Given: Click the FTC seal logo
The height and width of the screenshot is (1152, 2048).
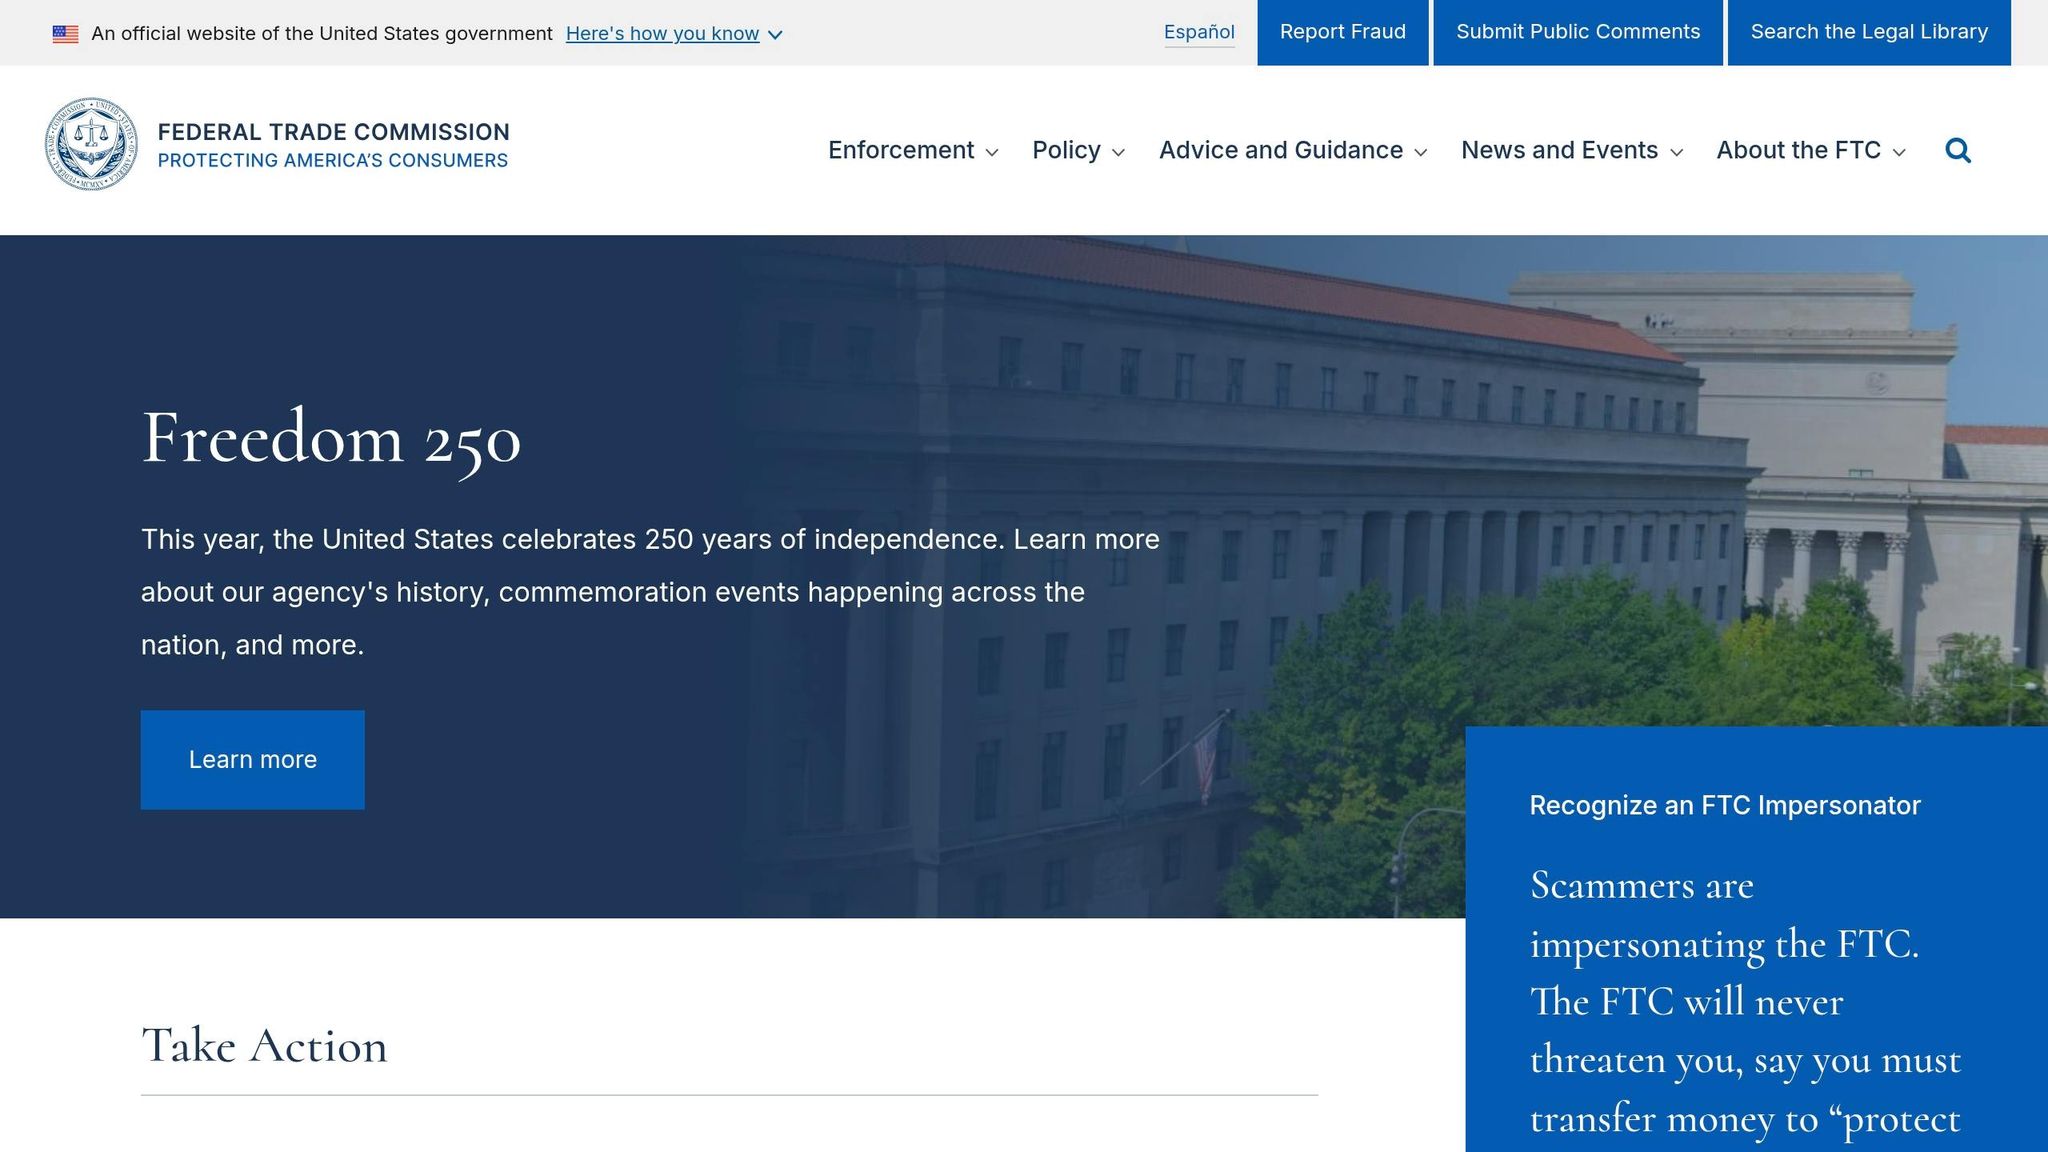Looking at the screenshot, I should click(x=92, y=144).
